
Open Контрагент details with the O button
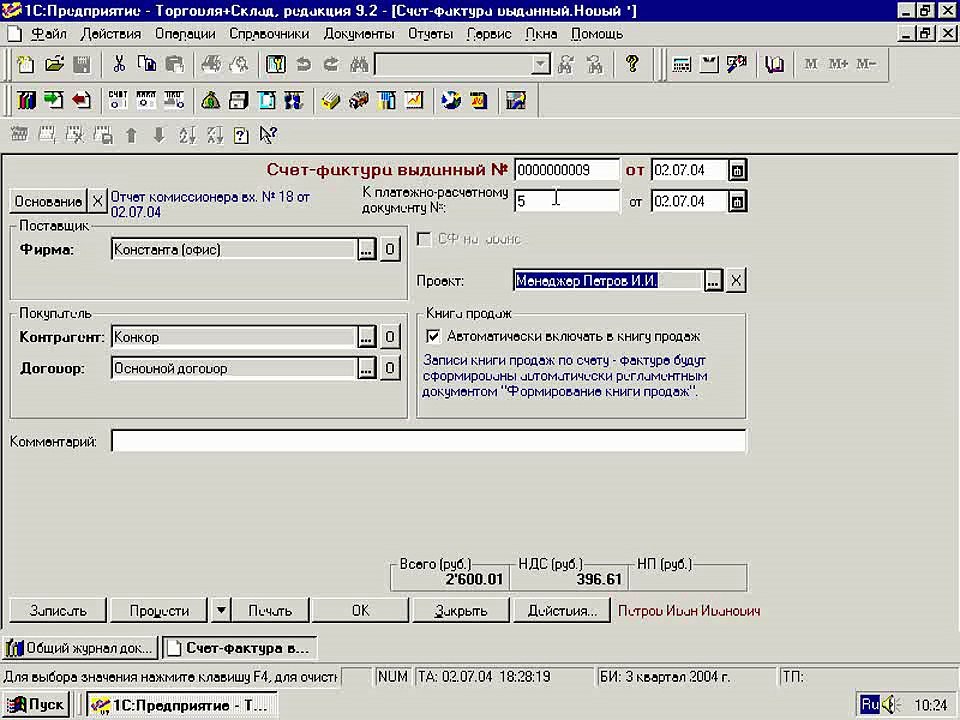click(390, 337)
